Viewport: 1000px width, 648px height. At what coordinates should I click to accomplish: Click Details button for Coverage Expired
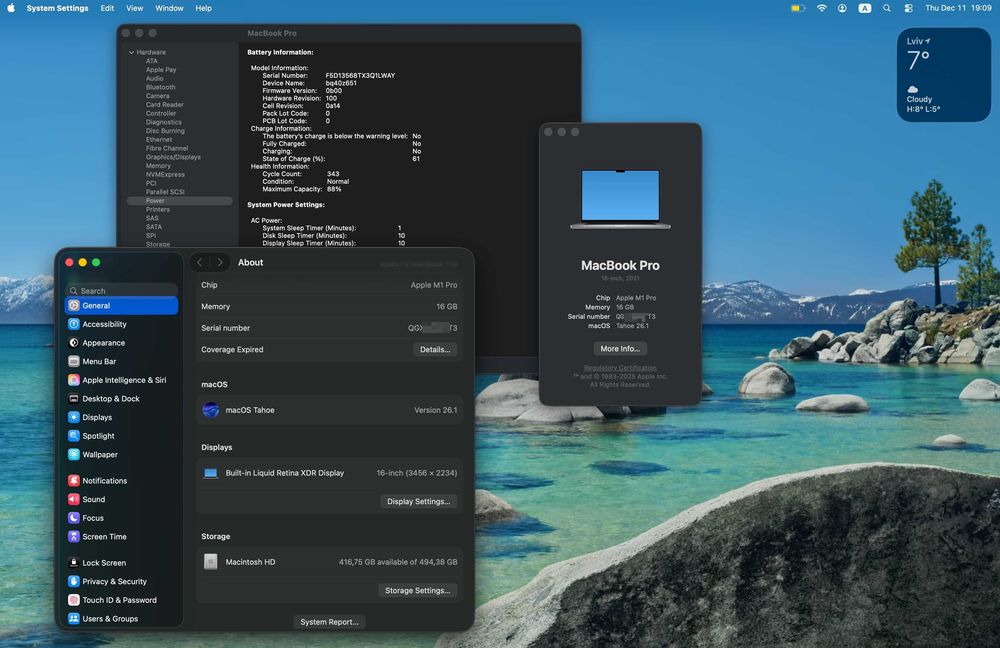[x=435, y=350]
